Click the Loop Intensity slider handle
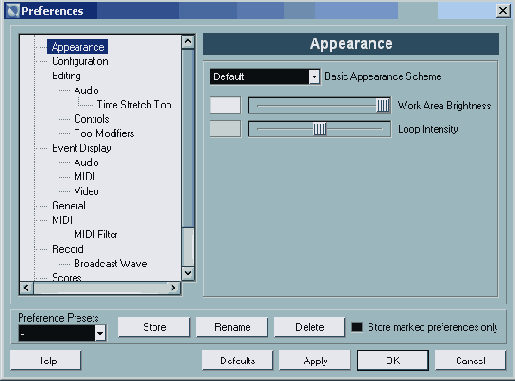The width and height of the screenshot is (515, 381). tap(319, 129)
